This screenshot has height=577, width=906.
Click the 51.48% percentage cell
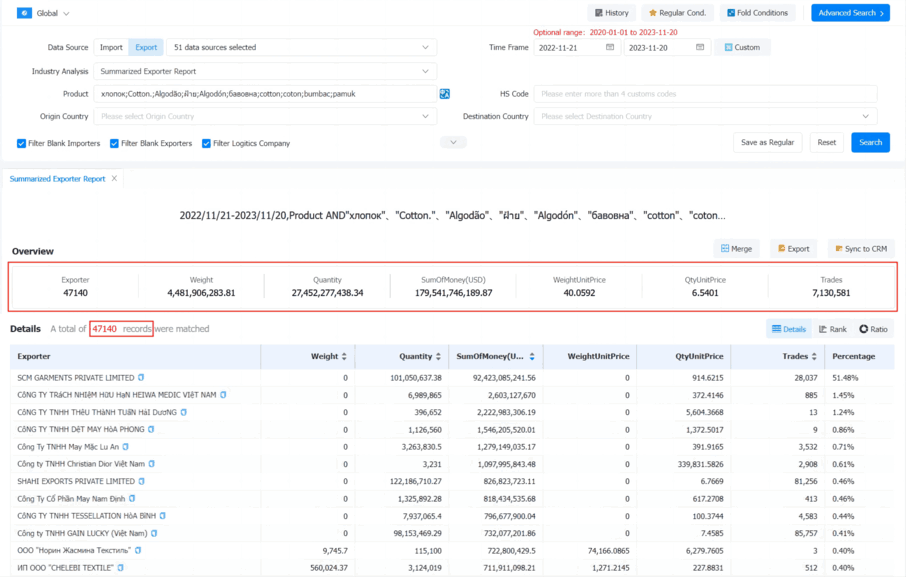[845, 378]
